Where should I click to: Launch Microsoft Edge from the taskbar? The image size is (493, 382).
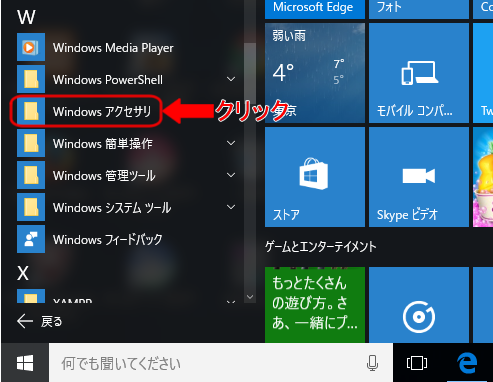pos(467,363)
